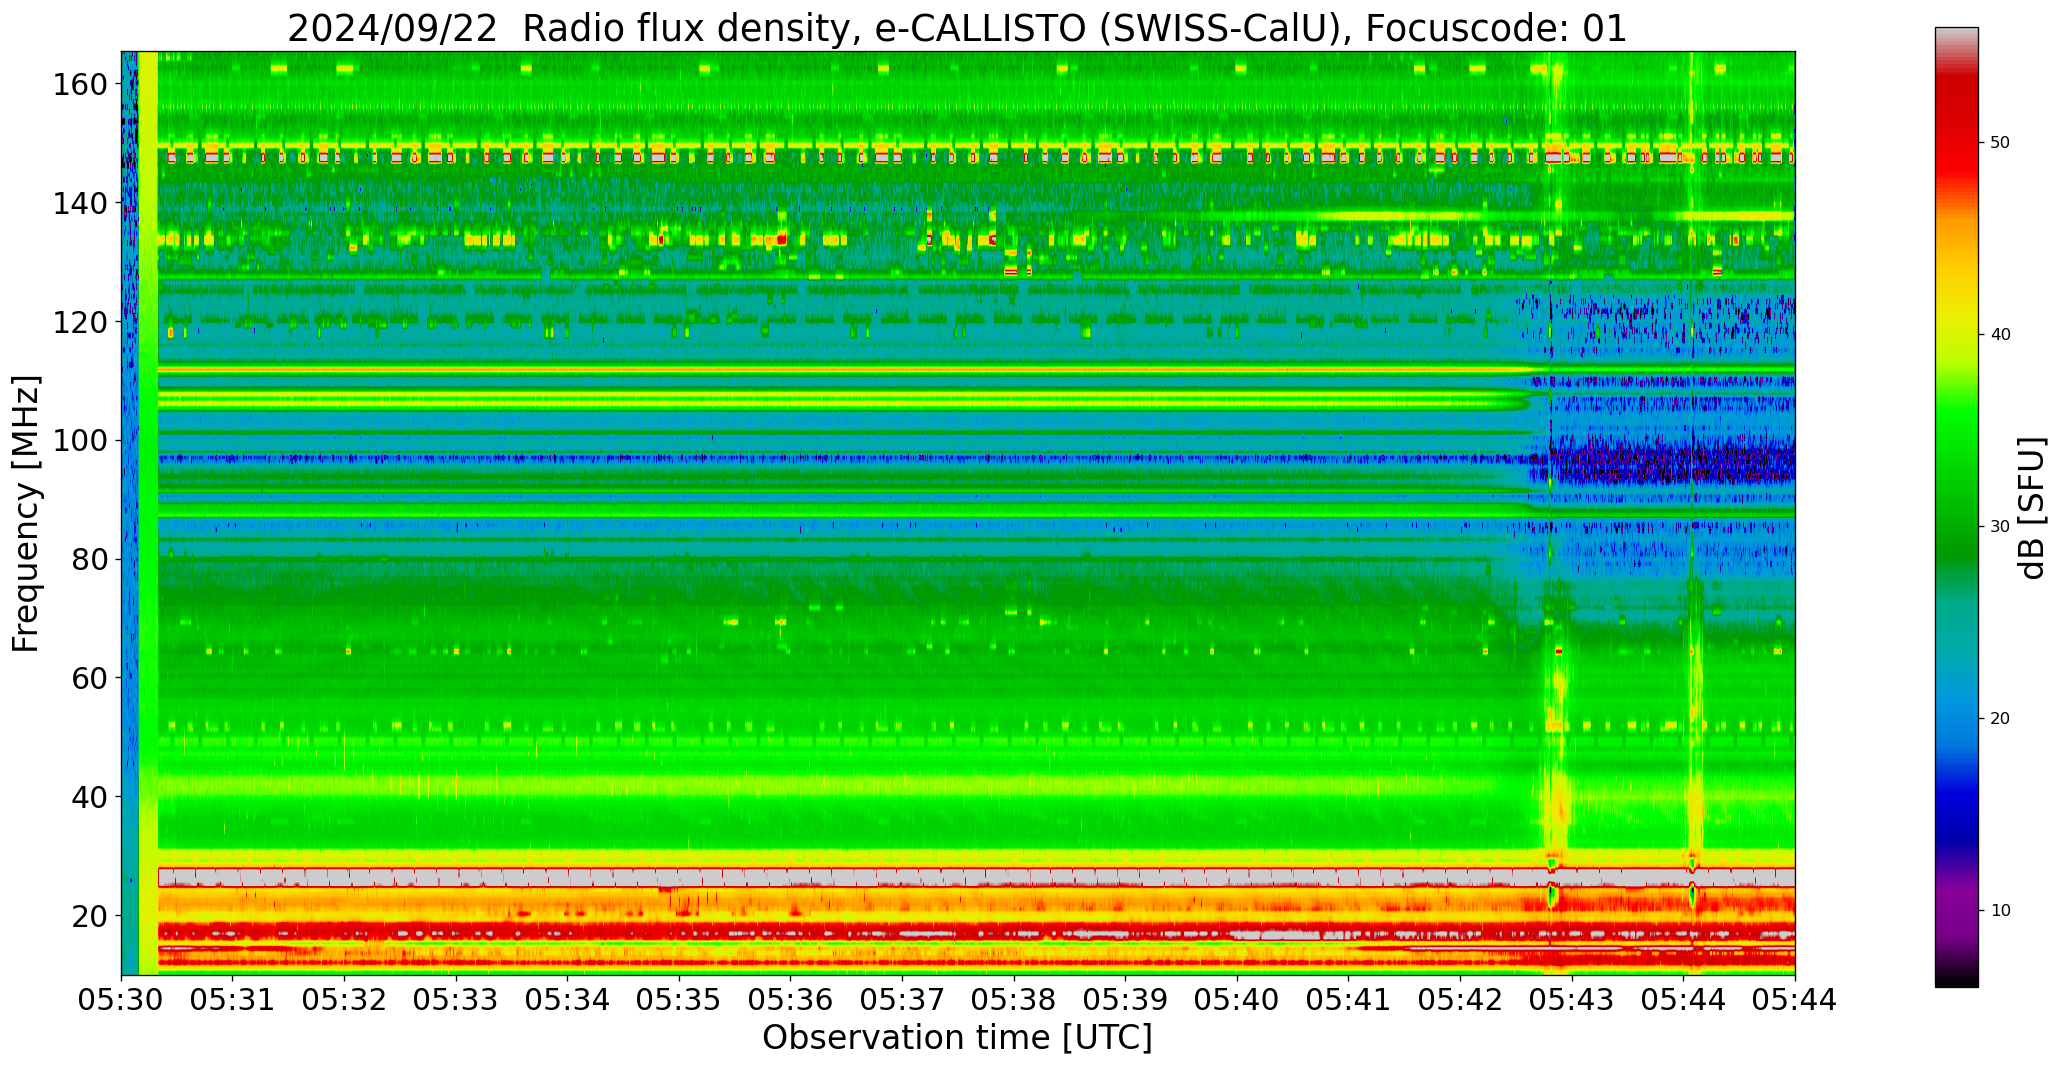The width and height of the screenshot is (2062, 1067).
Task: Click the colorbar 40 tick label
Action: (x=2000, y=335)
